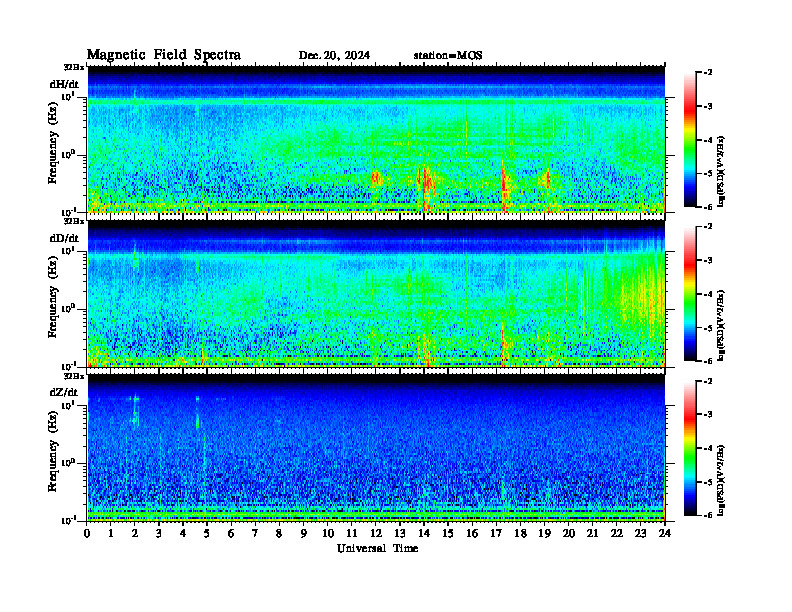The height and width of the screenshot is (612, 792).
Task: Click the "-2" value on dH/dt color bar
Action: pyautogui.click(x=708, y=73)
